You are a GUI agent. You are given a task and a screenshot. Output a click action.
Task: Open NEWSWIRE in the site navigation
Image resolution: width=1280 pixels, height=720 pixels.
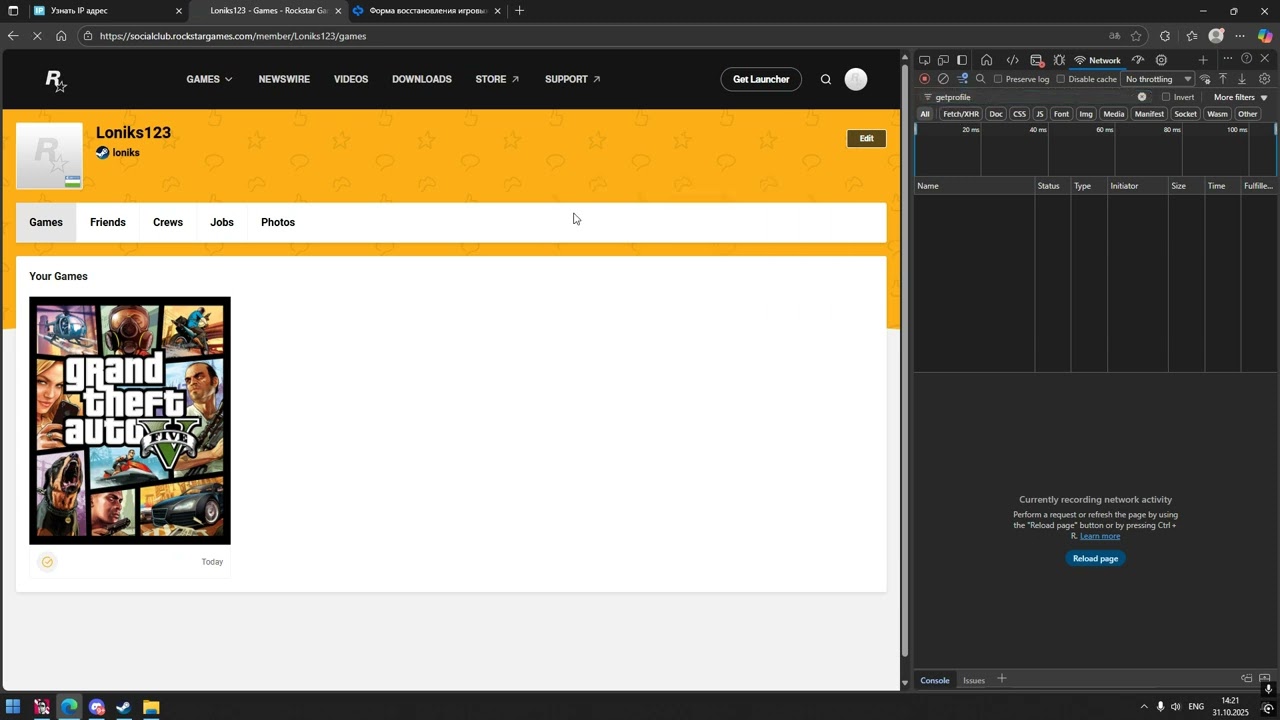284,80
